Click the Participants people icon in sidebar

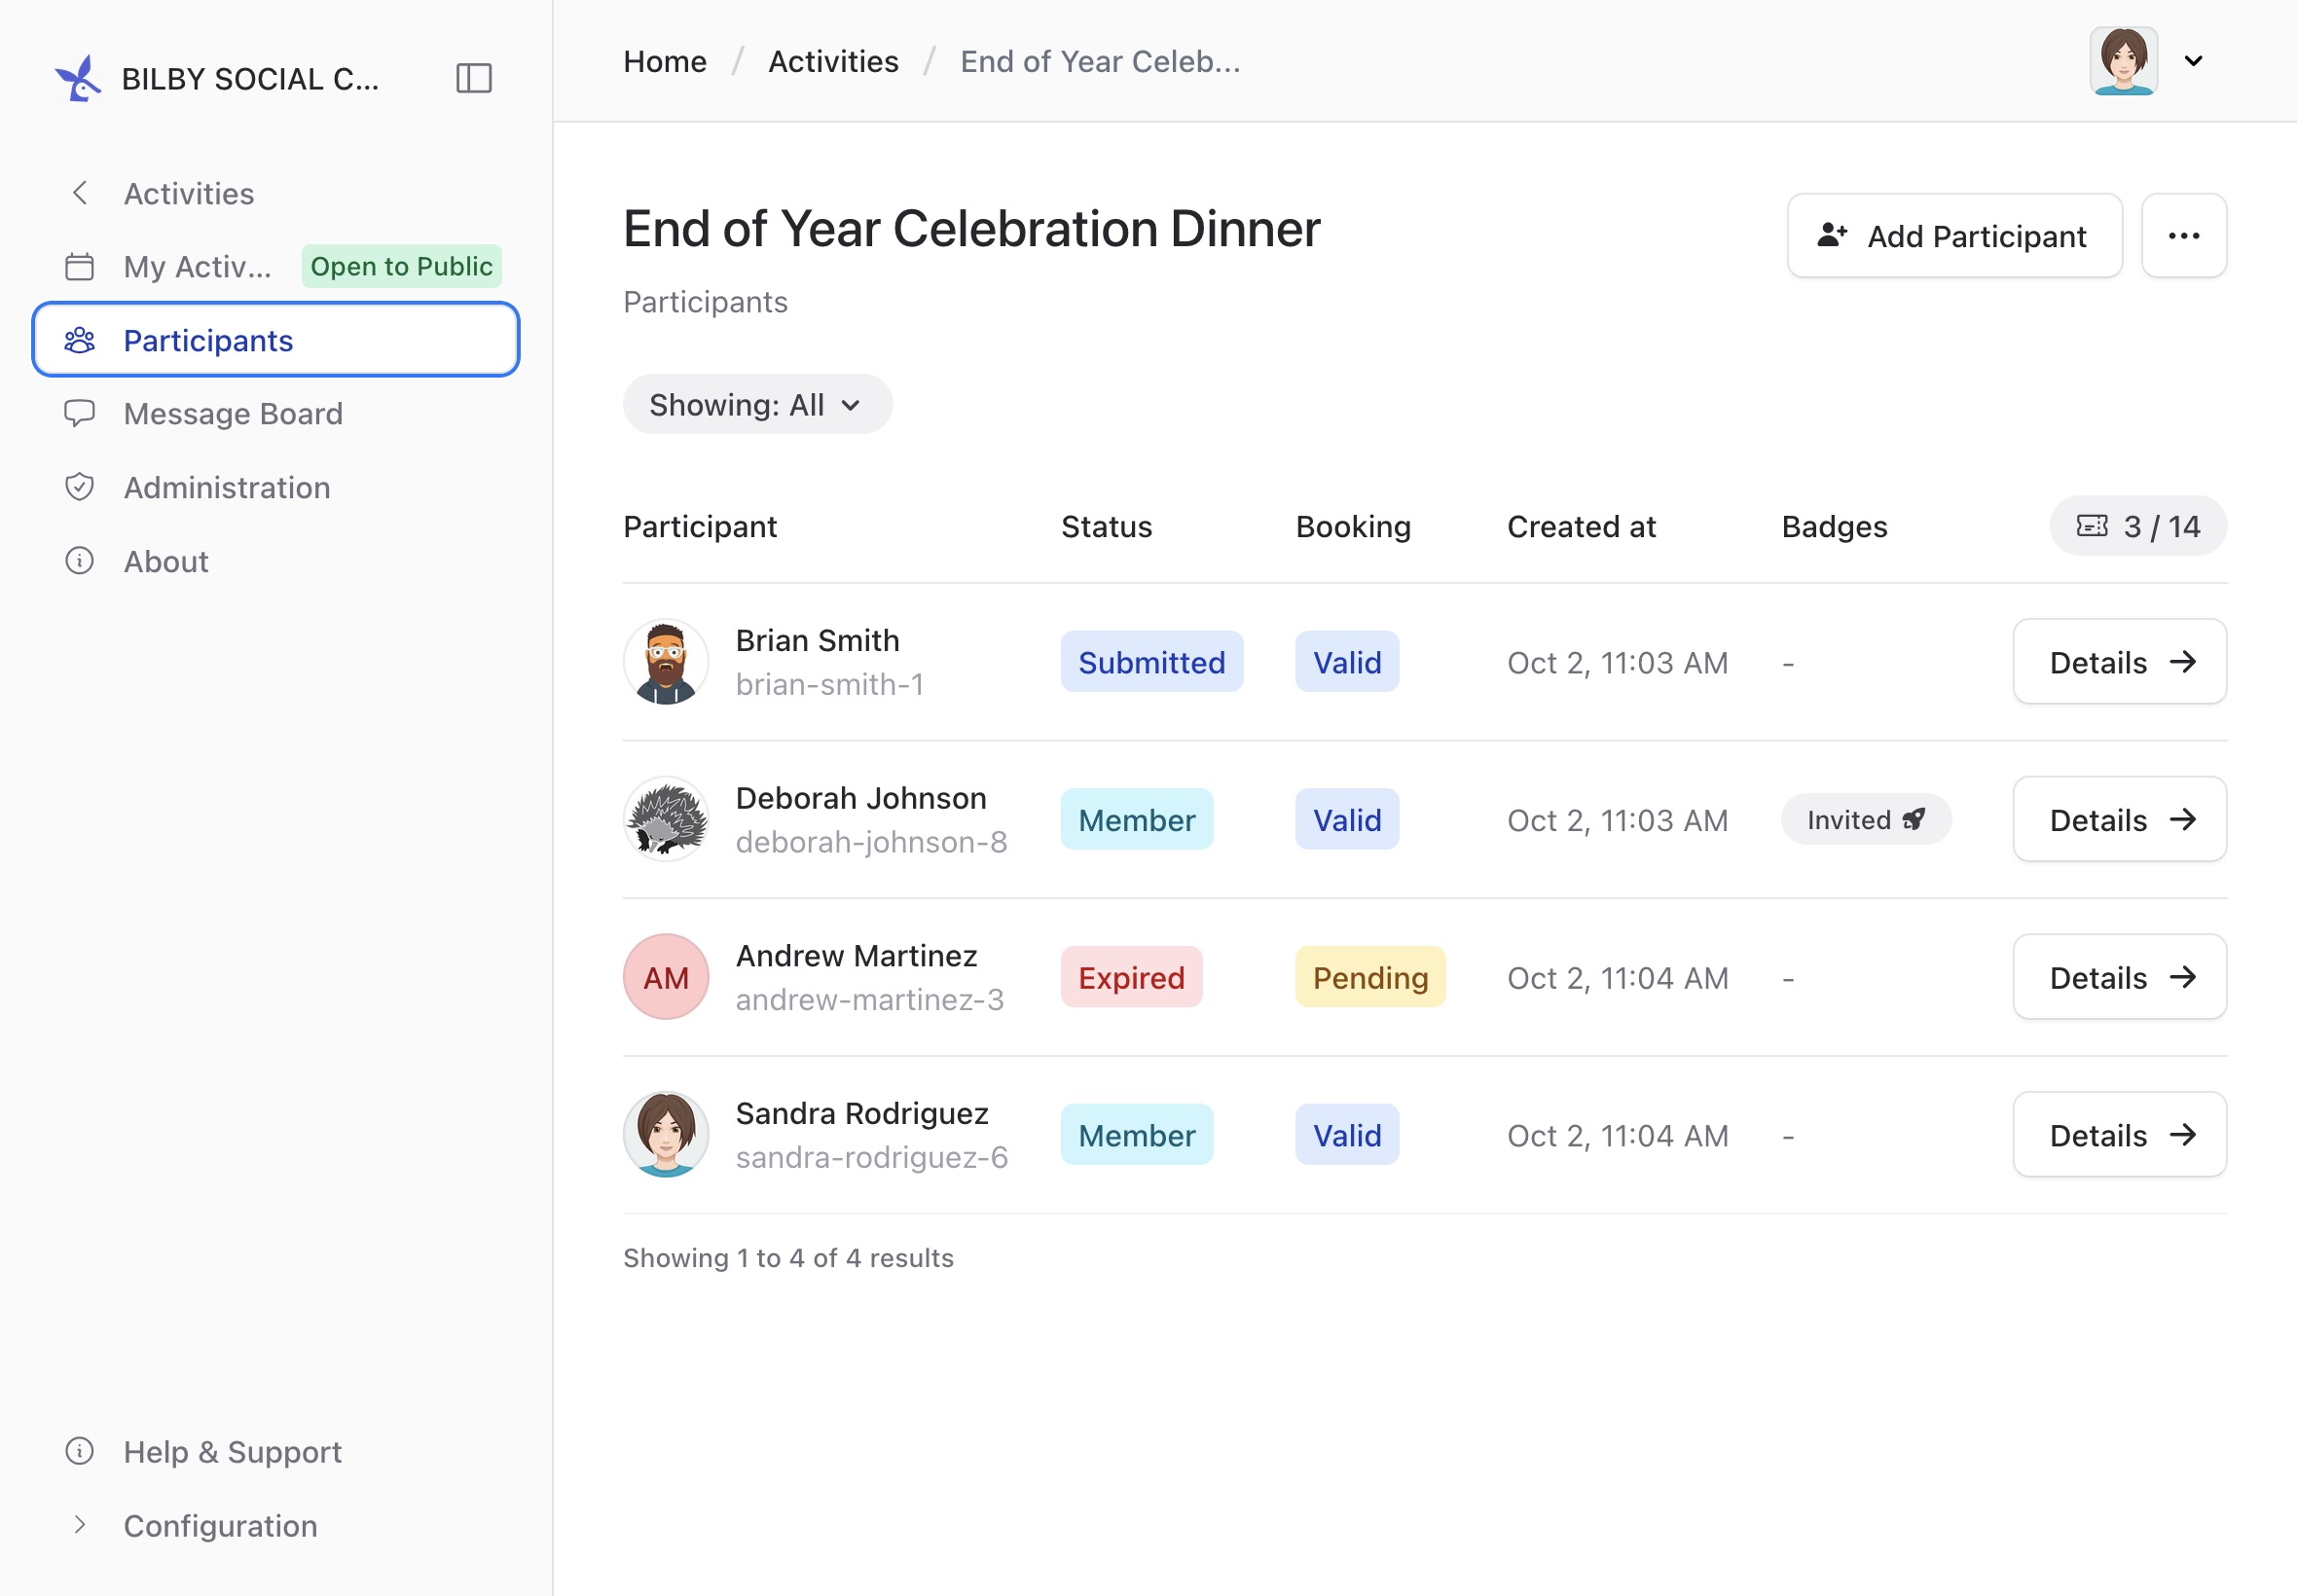(80, 340)
